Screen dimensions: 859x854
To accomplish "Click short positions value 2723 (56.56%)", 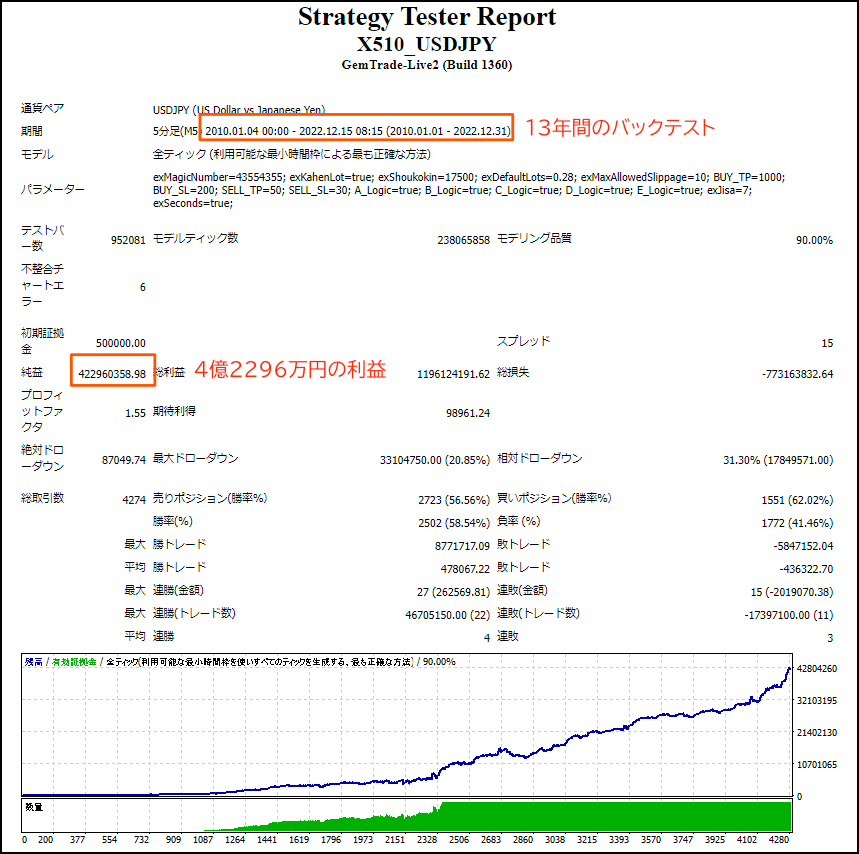I will (x=454, y=500).
